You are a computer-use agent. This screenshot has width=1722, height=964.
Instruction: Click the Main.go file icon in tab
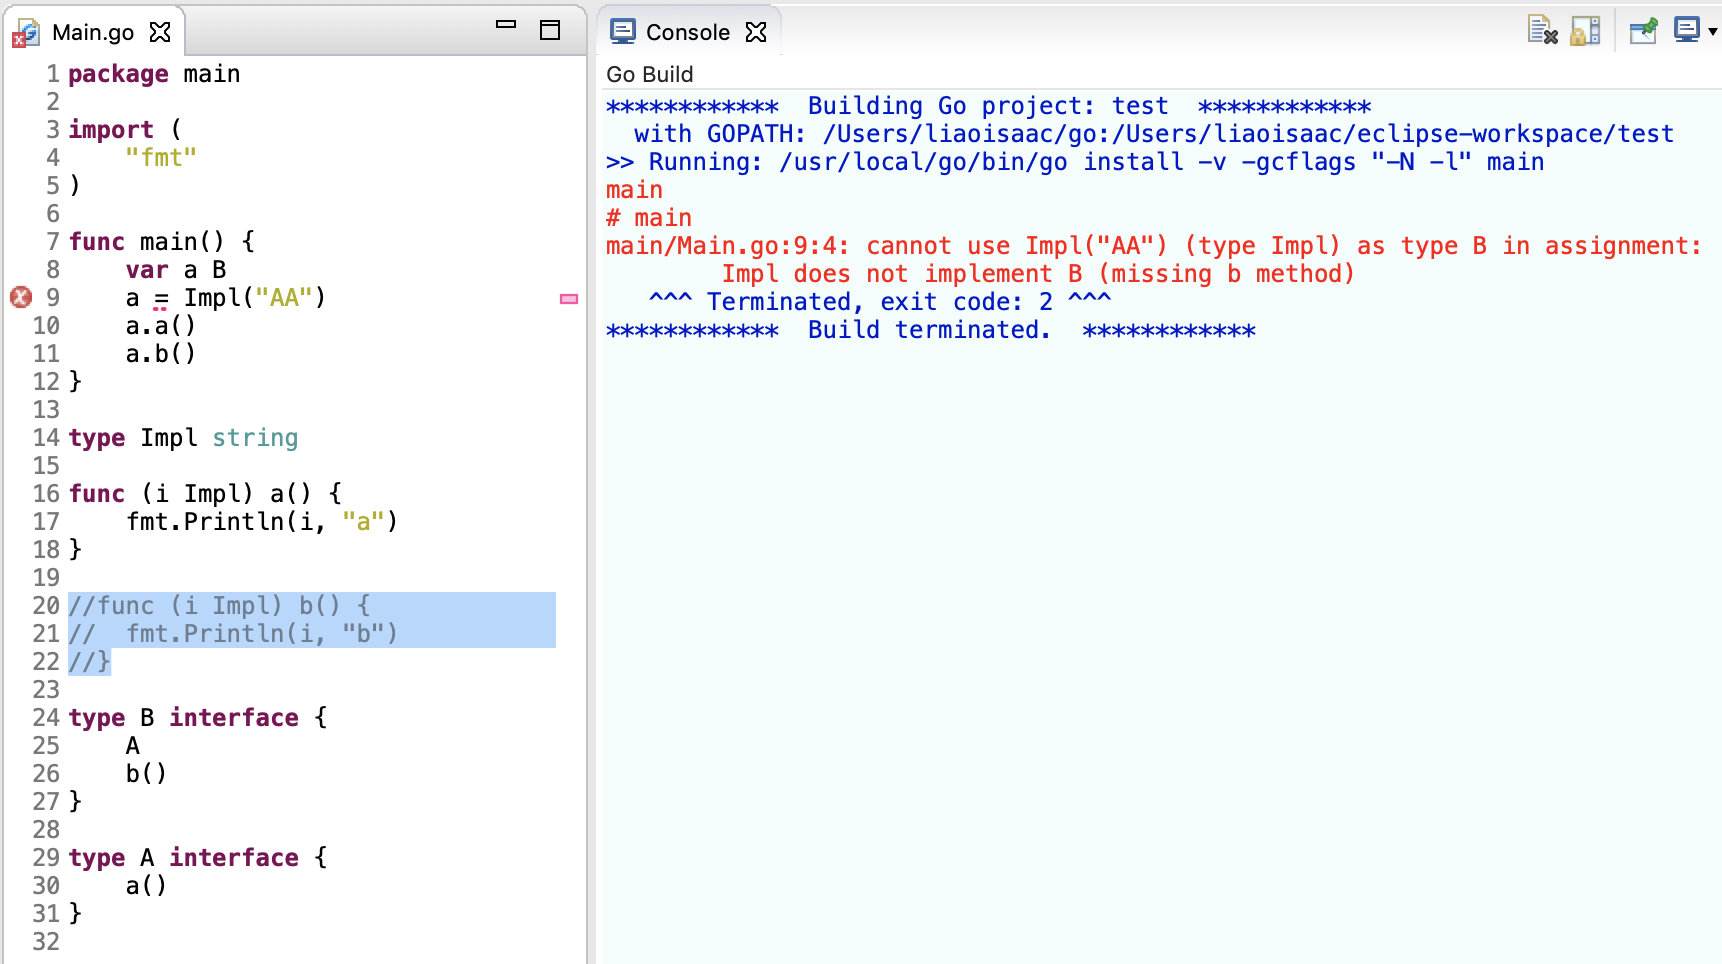(x=25, y=34)
